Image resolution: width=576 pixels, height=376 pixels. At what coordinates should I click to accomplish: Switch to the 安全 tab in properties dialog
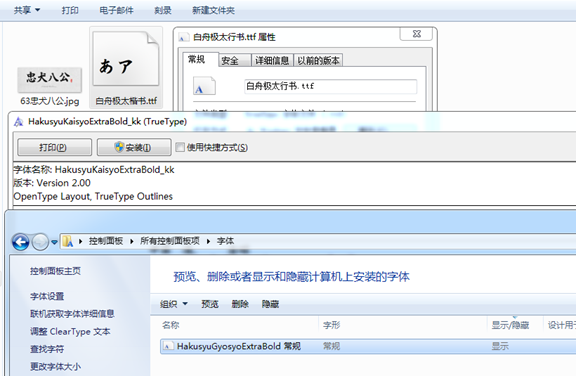pos(234,61)
